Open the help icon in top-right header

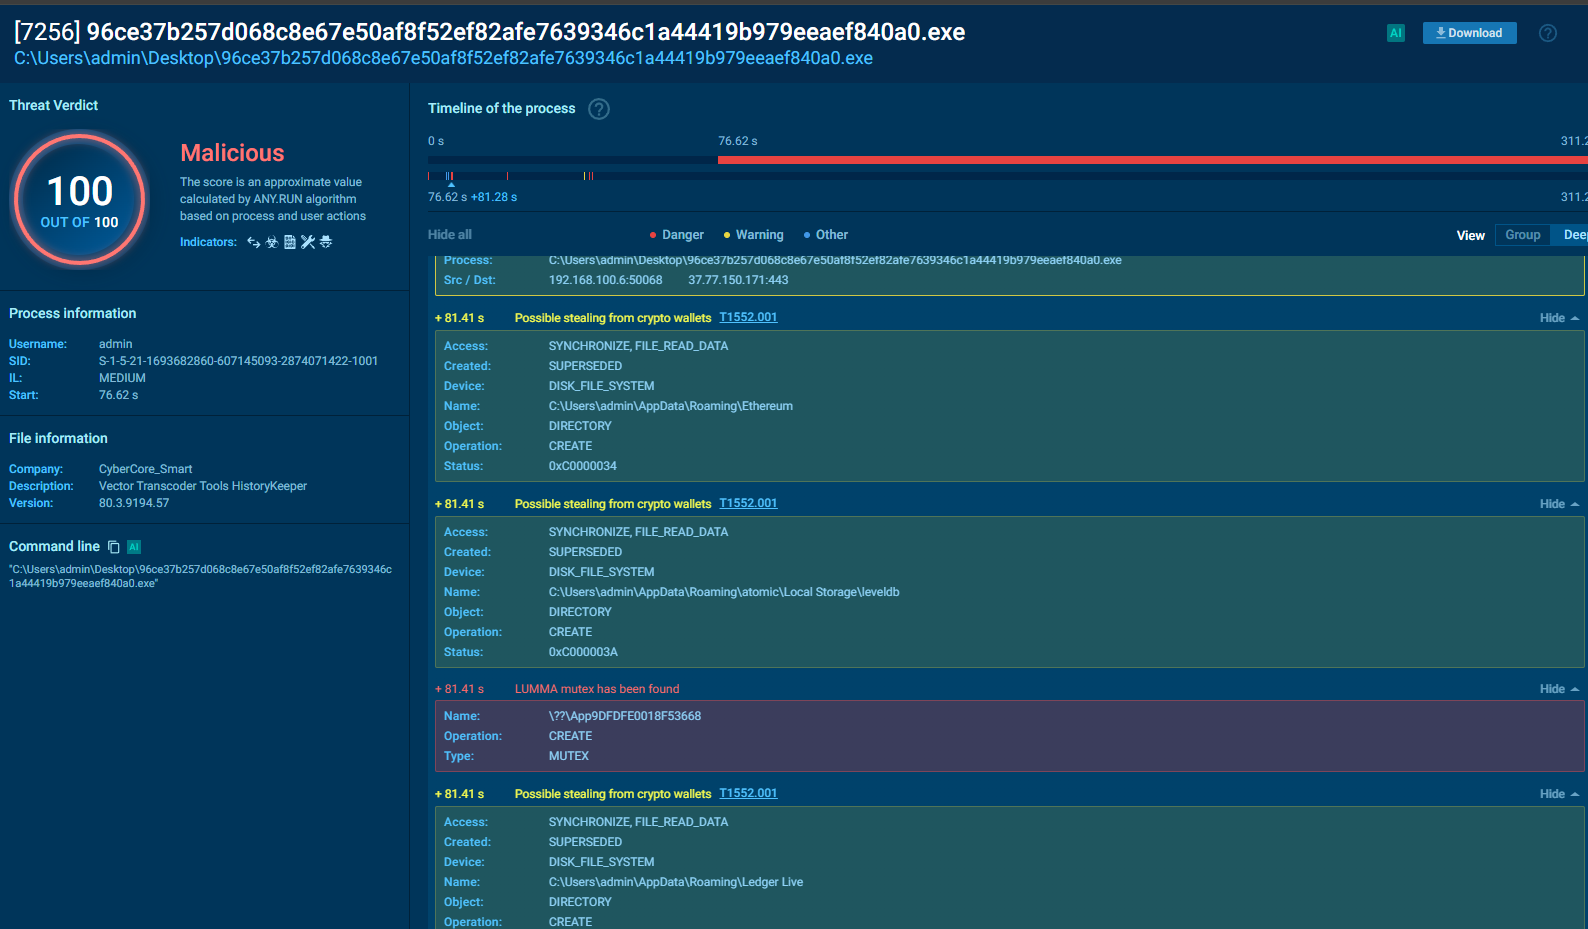(1547, 33)
